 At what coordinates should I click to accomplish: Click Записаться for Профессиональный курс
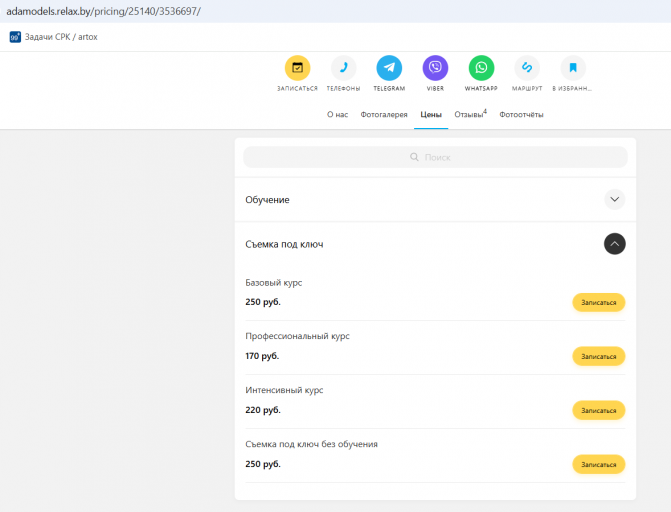pos(599,357)
